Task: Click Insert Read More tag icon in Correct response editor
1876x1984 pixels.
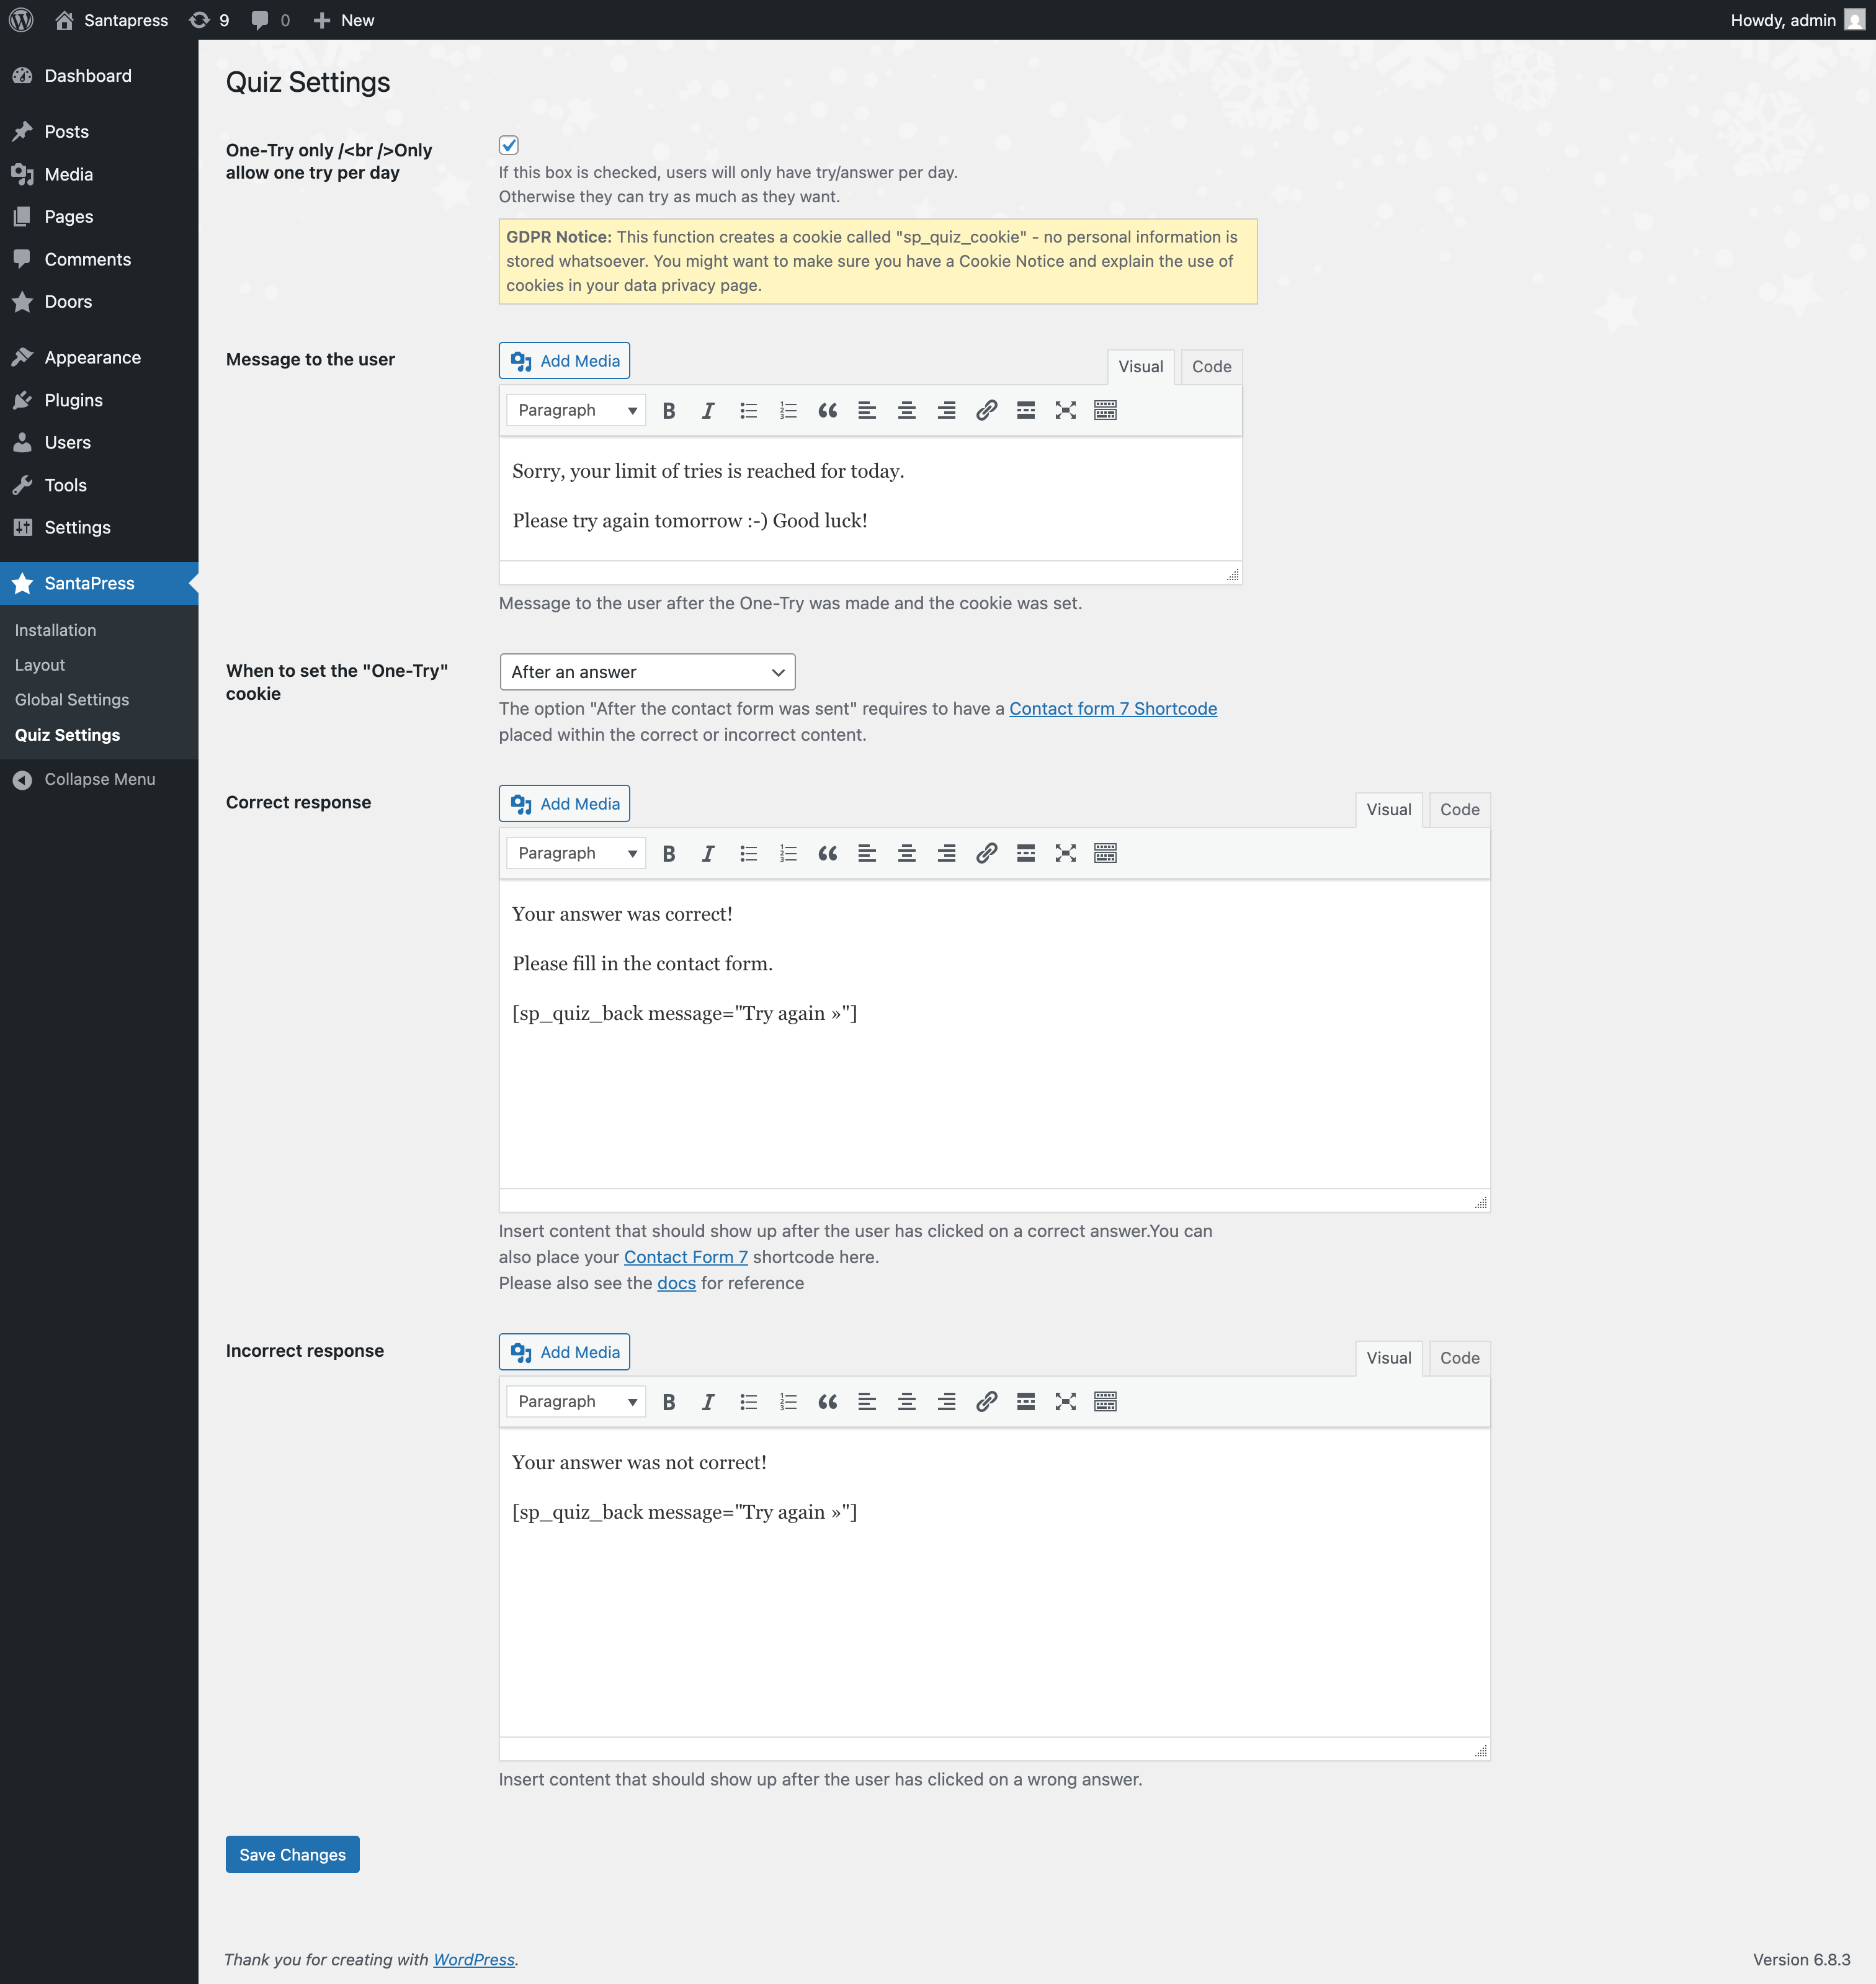Action: pyautogui.click(x=1025, y=853)
